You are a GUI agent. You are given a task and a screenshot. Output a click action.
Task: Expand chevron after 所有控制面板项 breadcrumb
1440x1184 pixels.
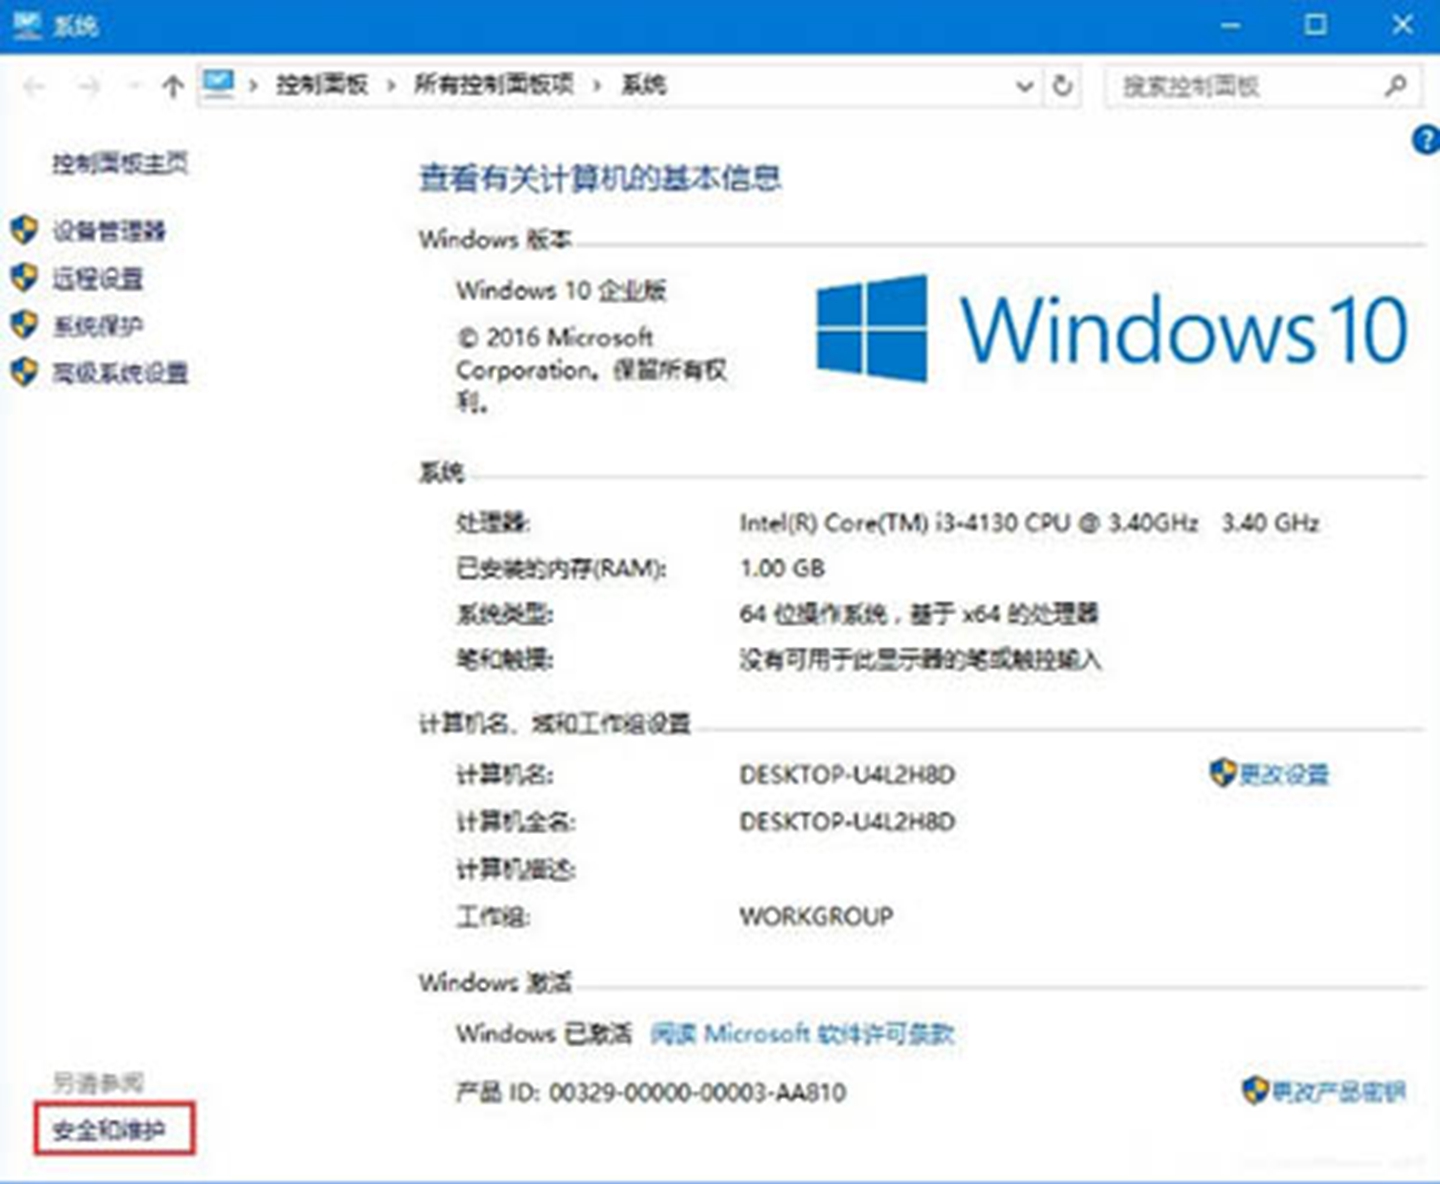(597, 86)
